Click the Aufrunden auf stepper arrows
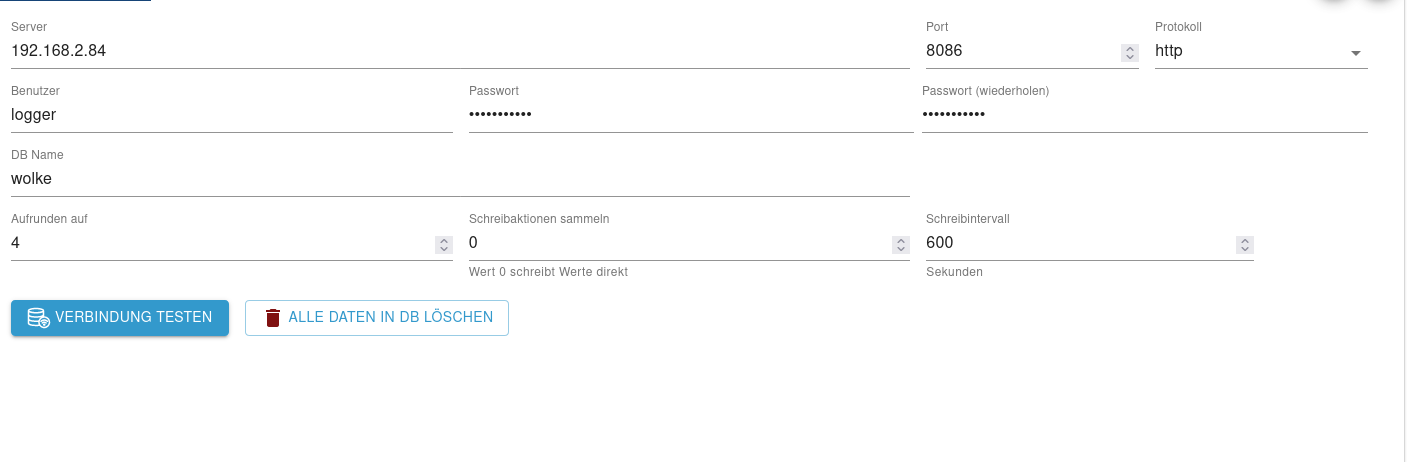The width and height of the screenshot is (1408, 462). click(444, 244)
